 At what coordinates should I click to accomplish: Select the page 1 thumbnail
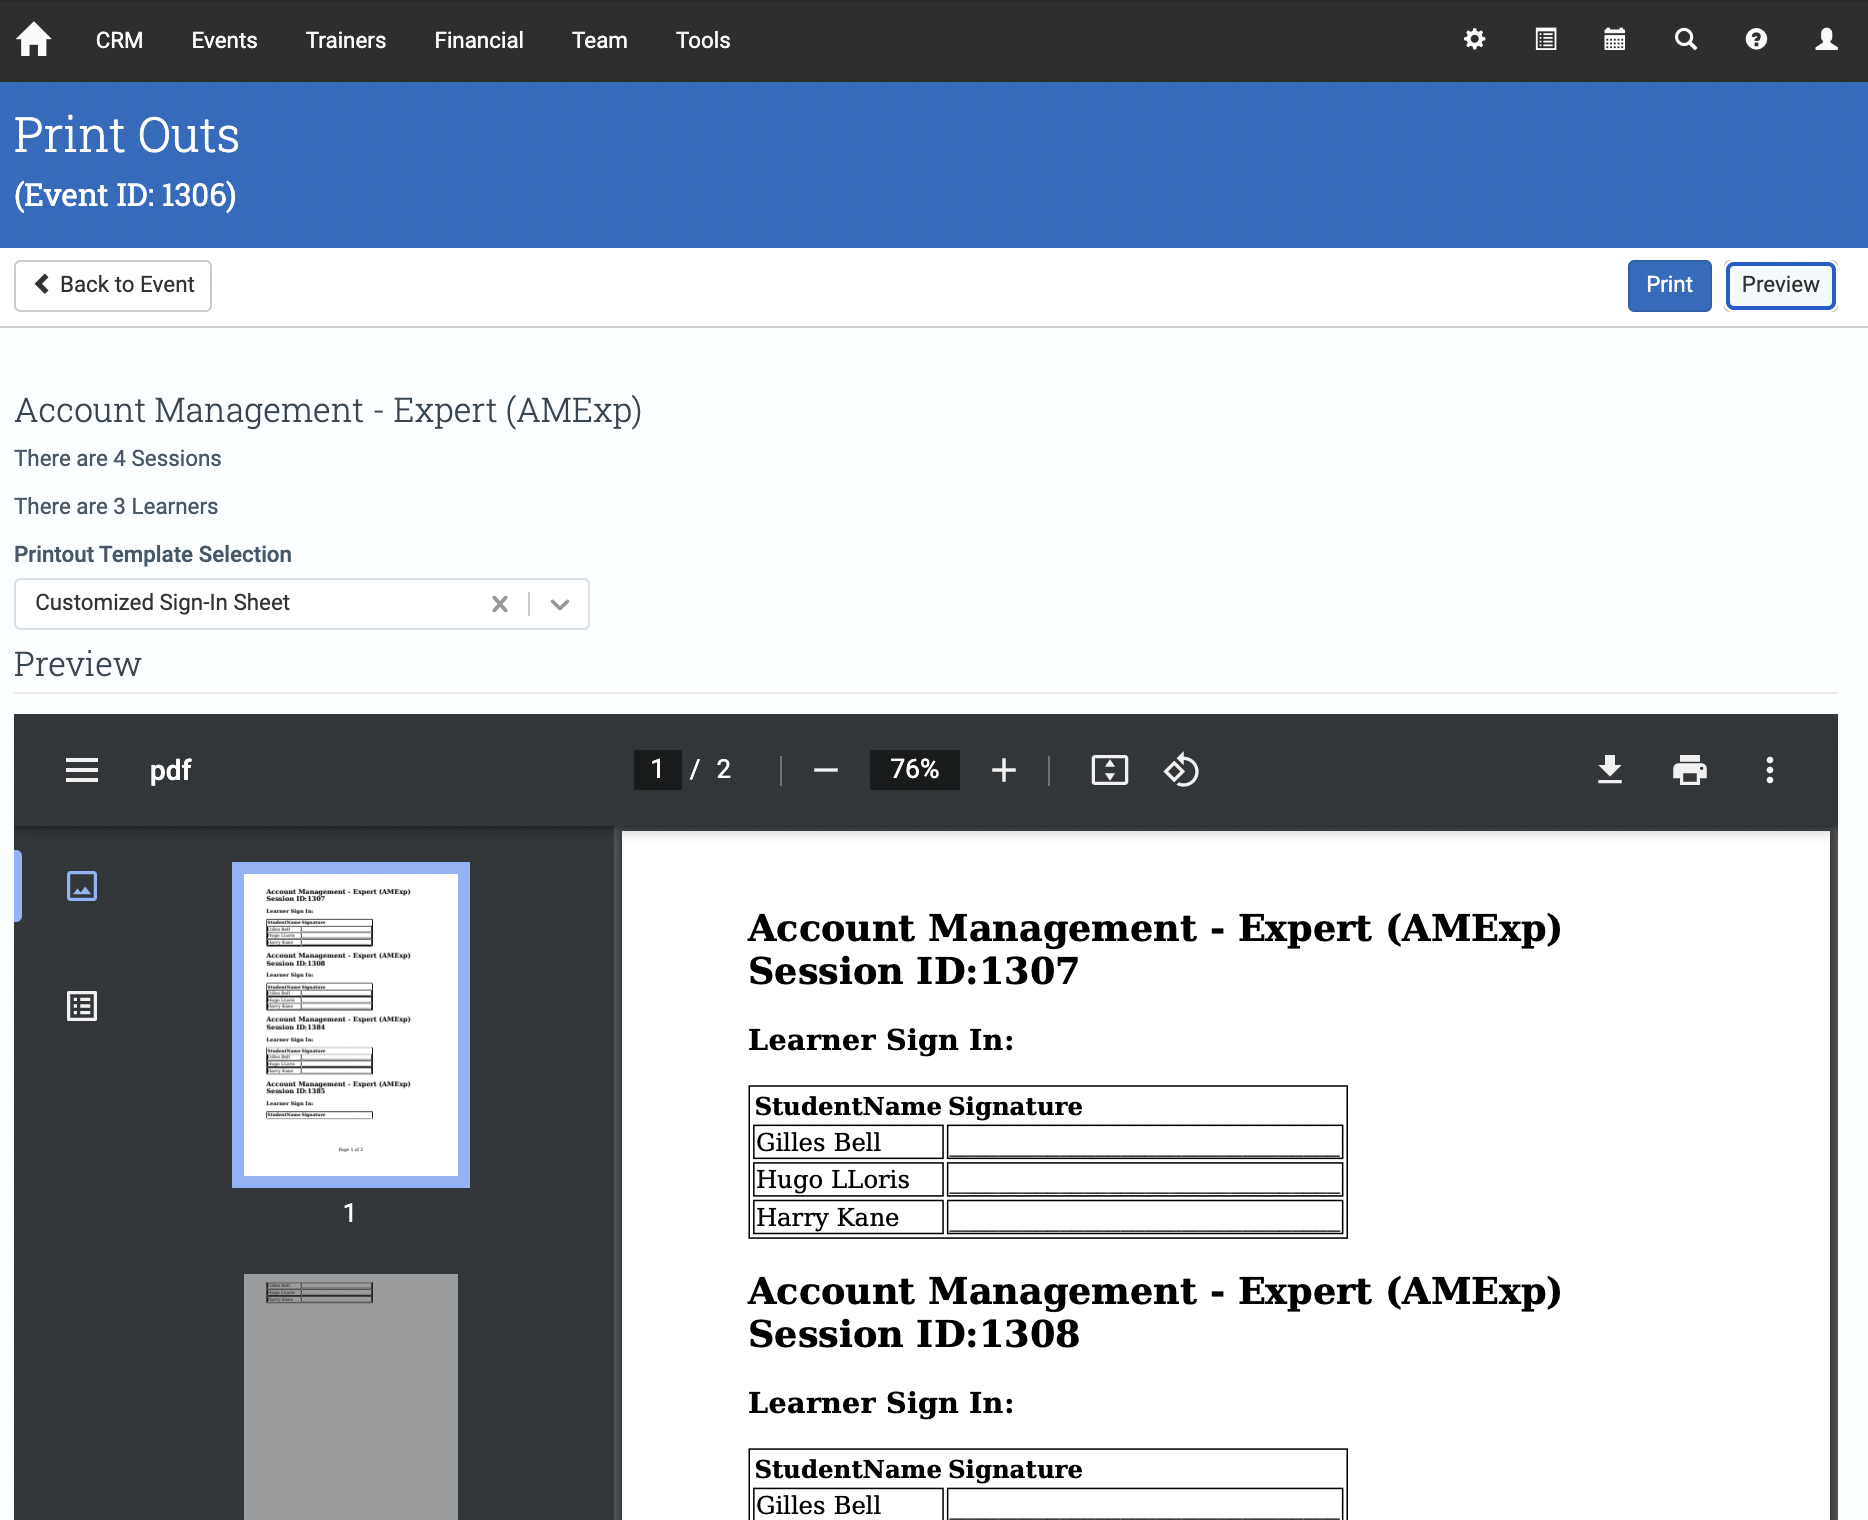[x=351, y=1025]
